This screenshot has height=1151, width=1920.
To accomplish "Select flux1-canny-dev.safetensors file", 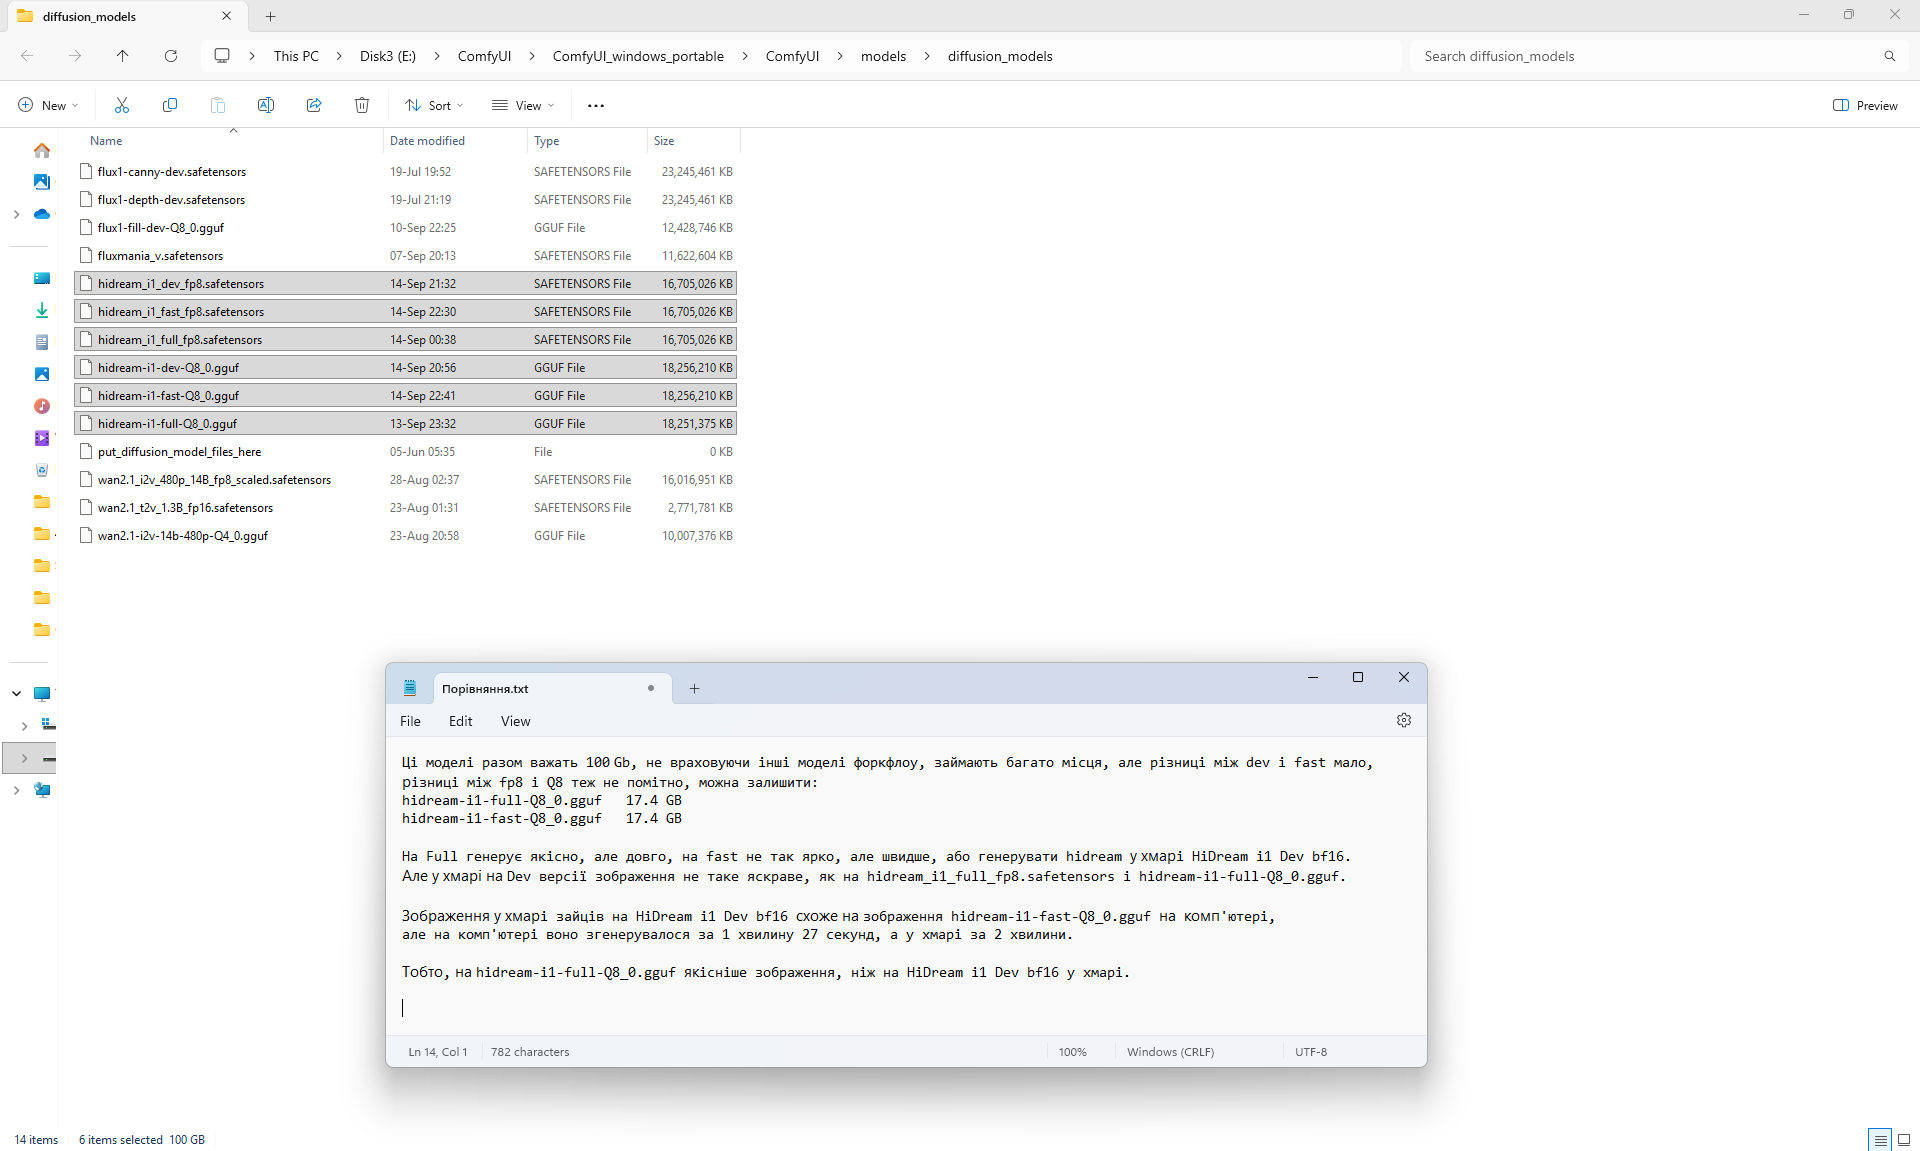I will point(172,172).
